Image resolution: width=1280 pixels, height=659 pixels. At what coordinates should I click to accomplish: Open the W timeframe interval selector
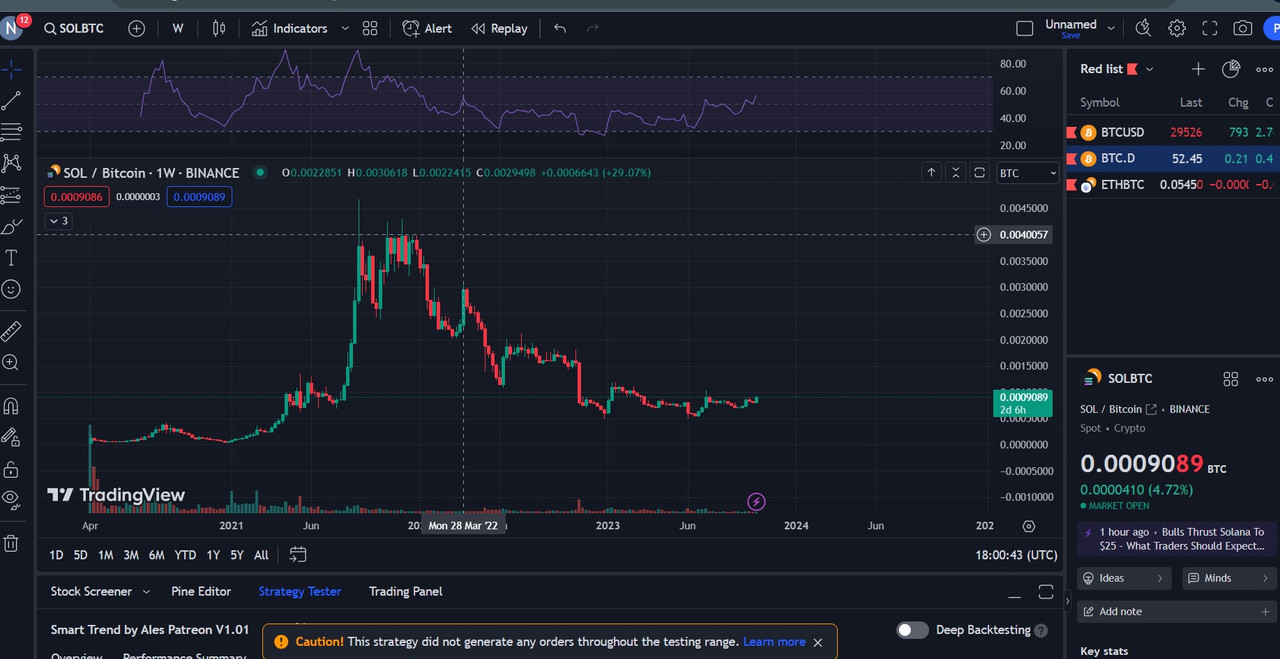tap(178, 29)
